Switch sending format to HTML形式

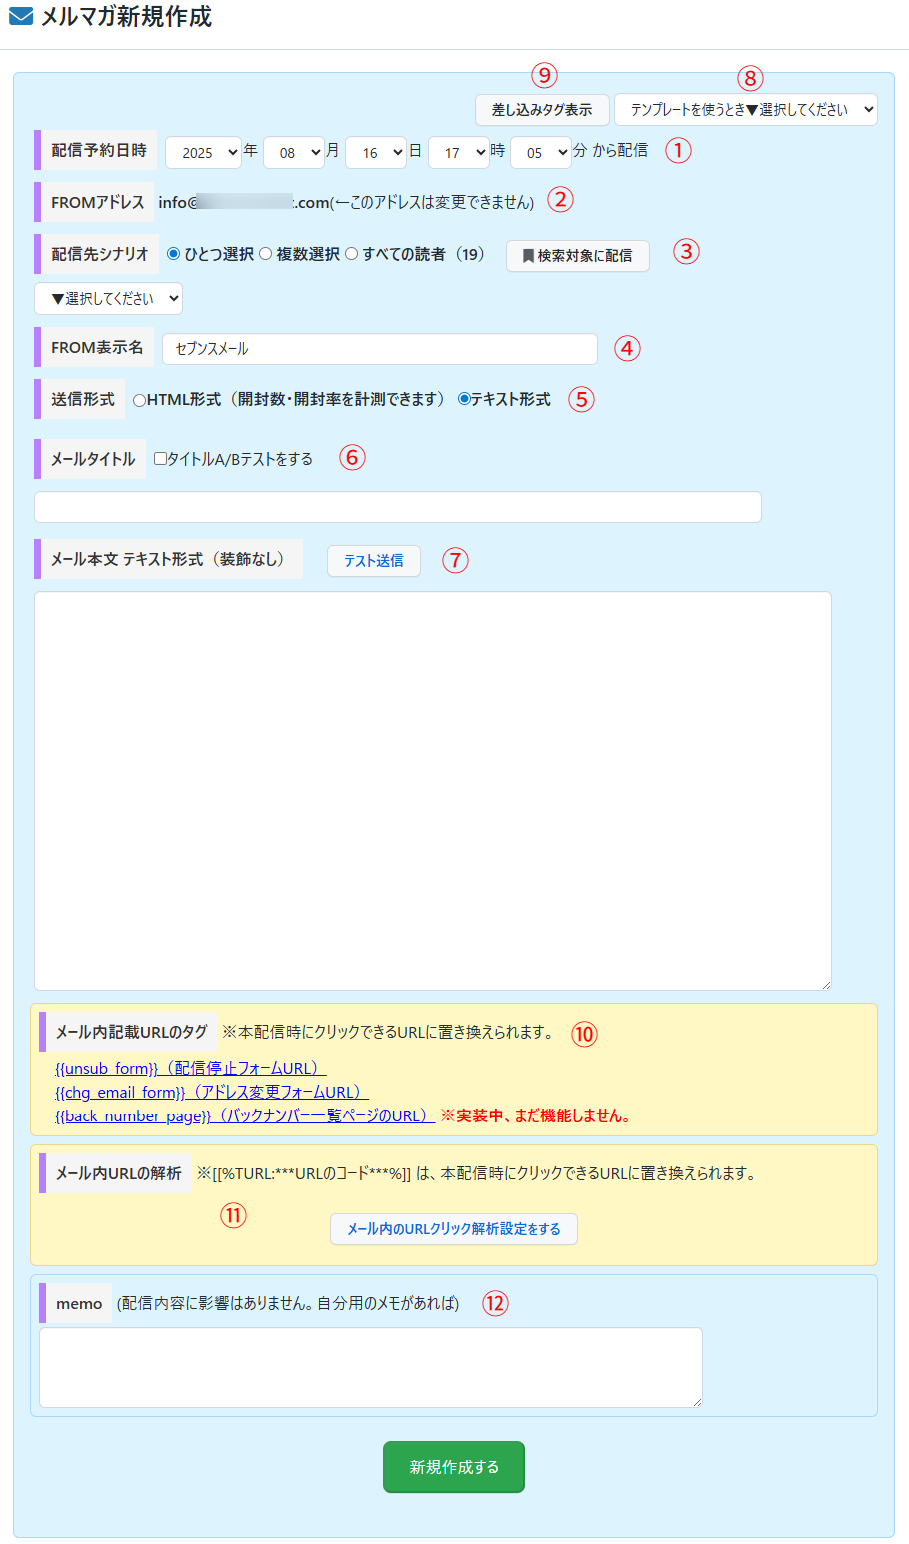click(139, 400)
